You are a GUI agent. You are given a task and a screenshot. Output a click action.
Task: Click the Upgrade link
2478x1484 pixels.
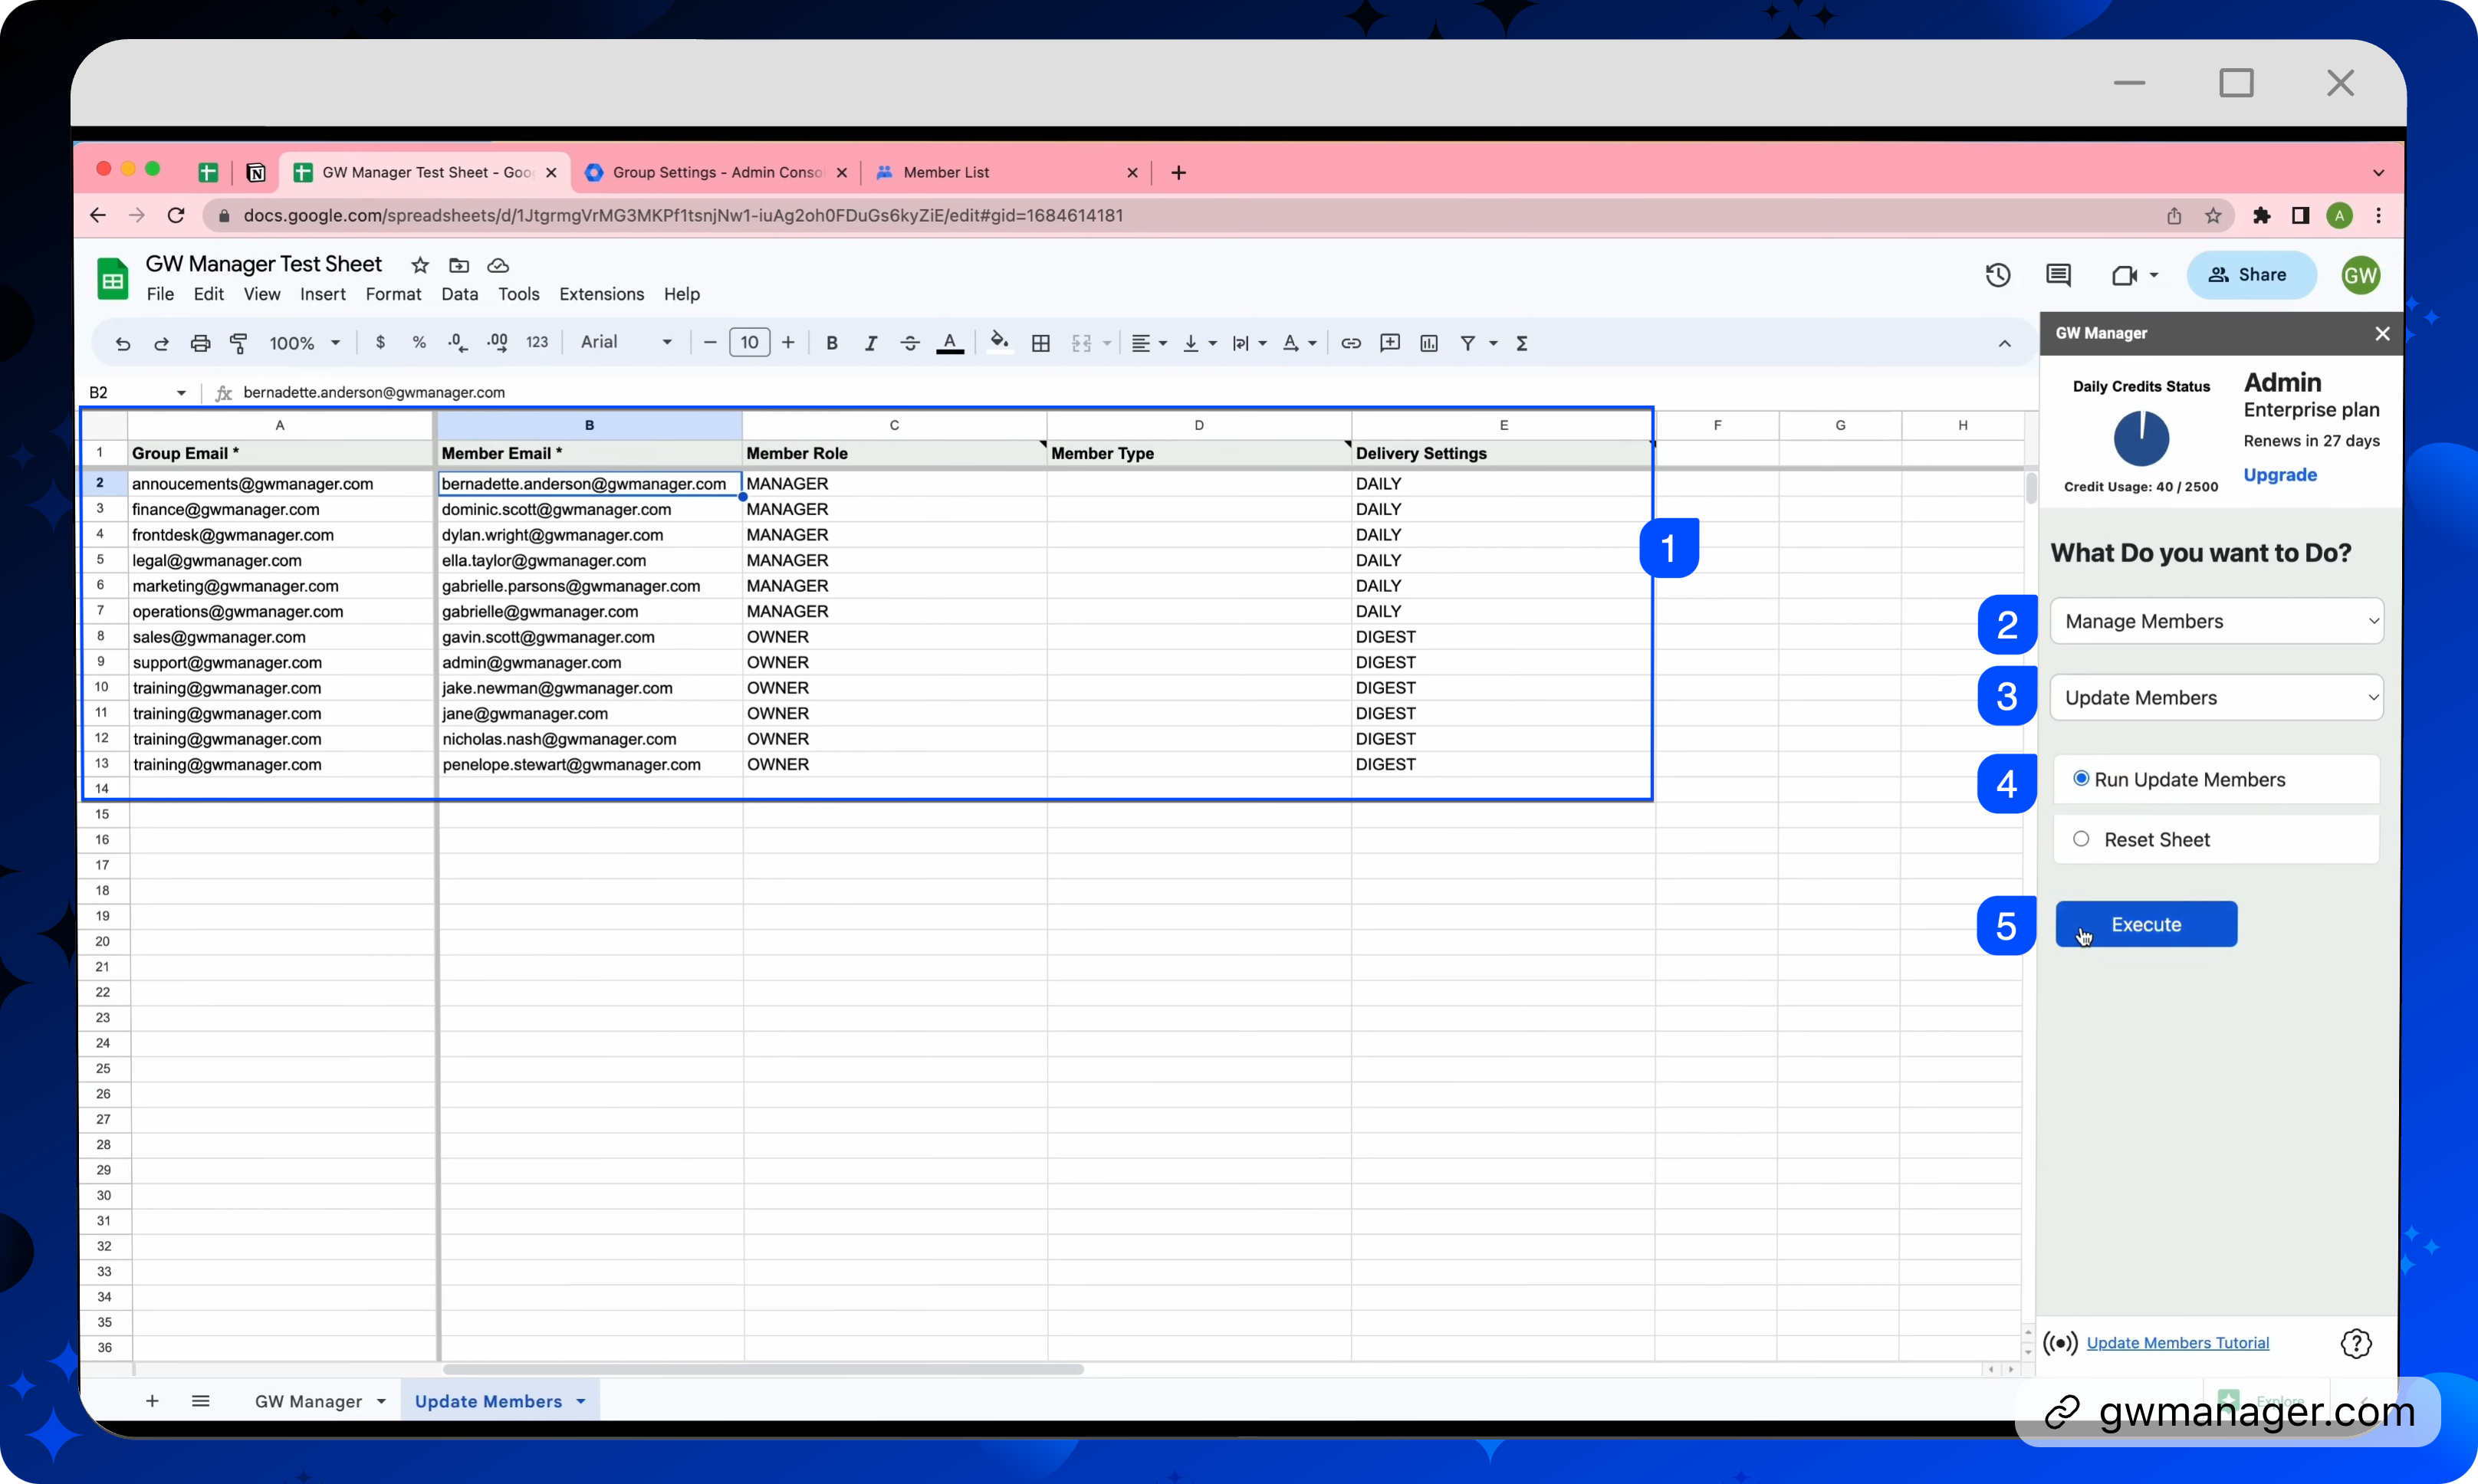click(x=2280, y=475)
